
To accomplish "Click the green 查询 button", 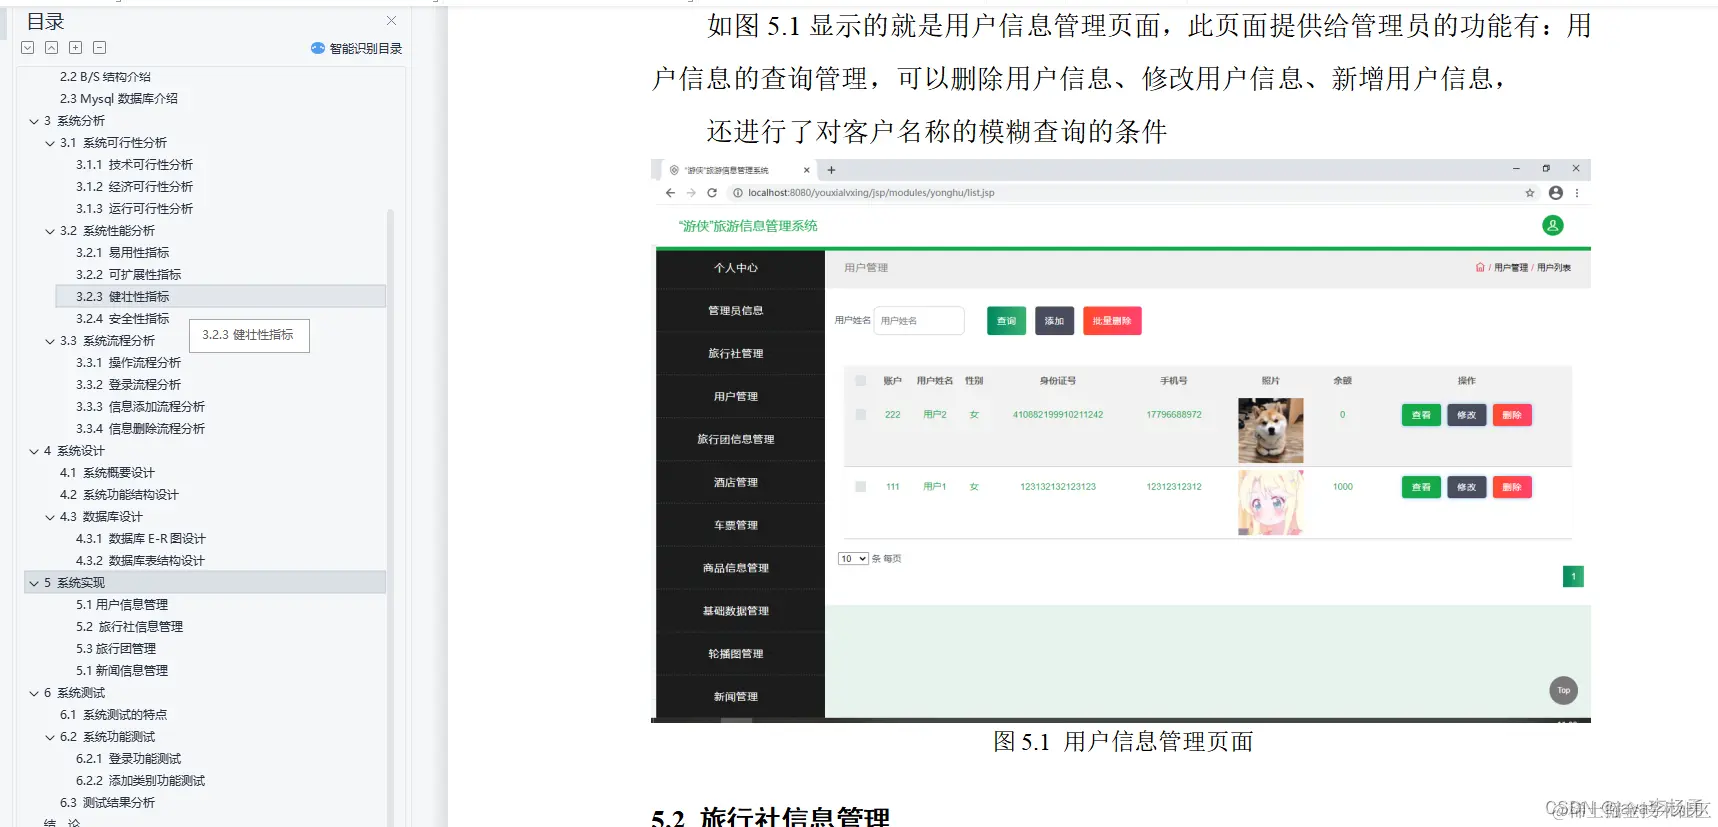I will pyautogui.click(x=1006, y=321).
